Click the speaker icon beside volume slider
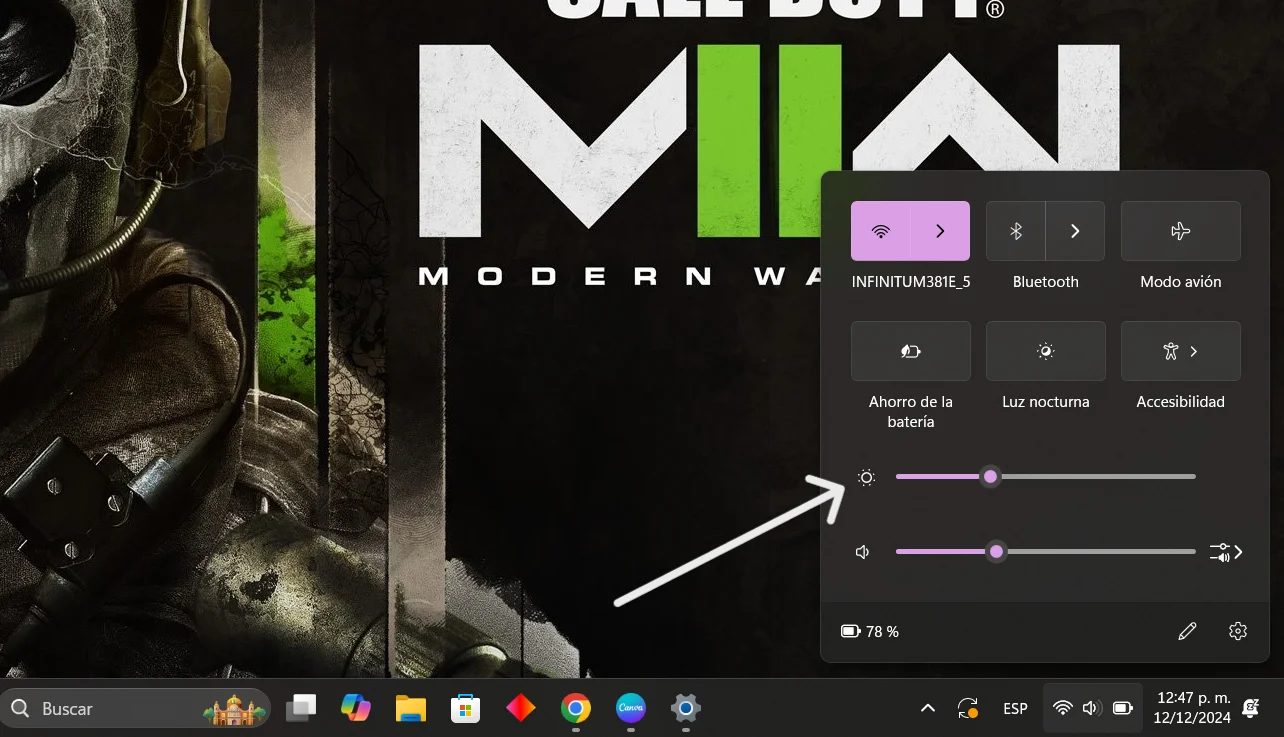 pos(863,552)
